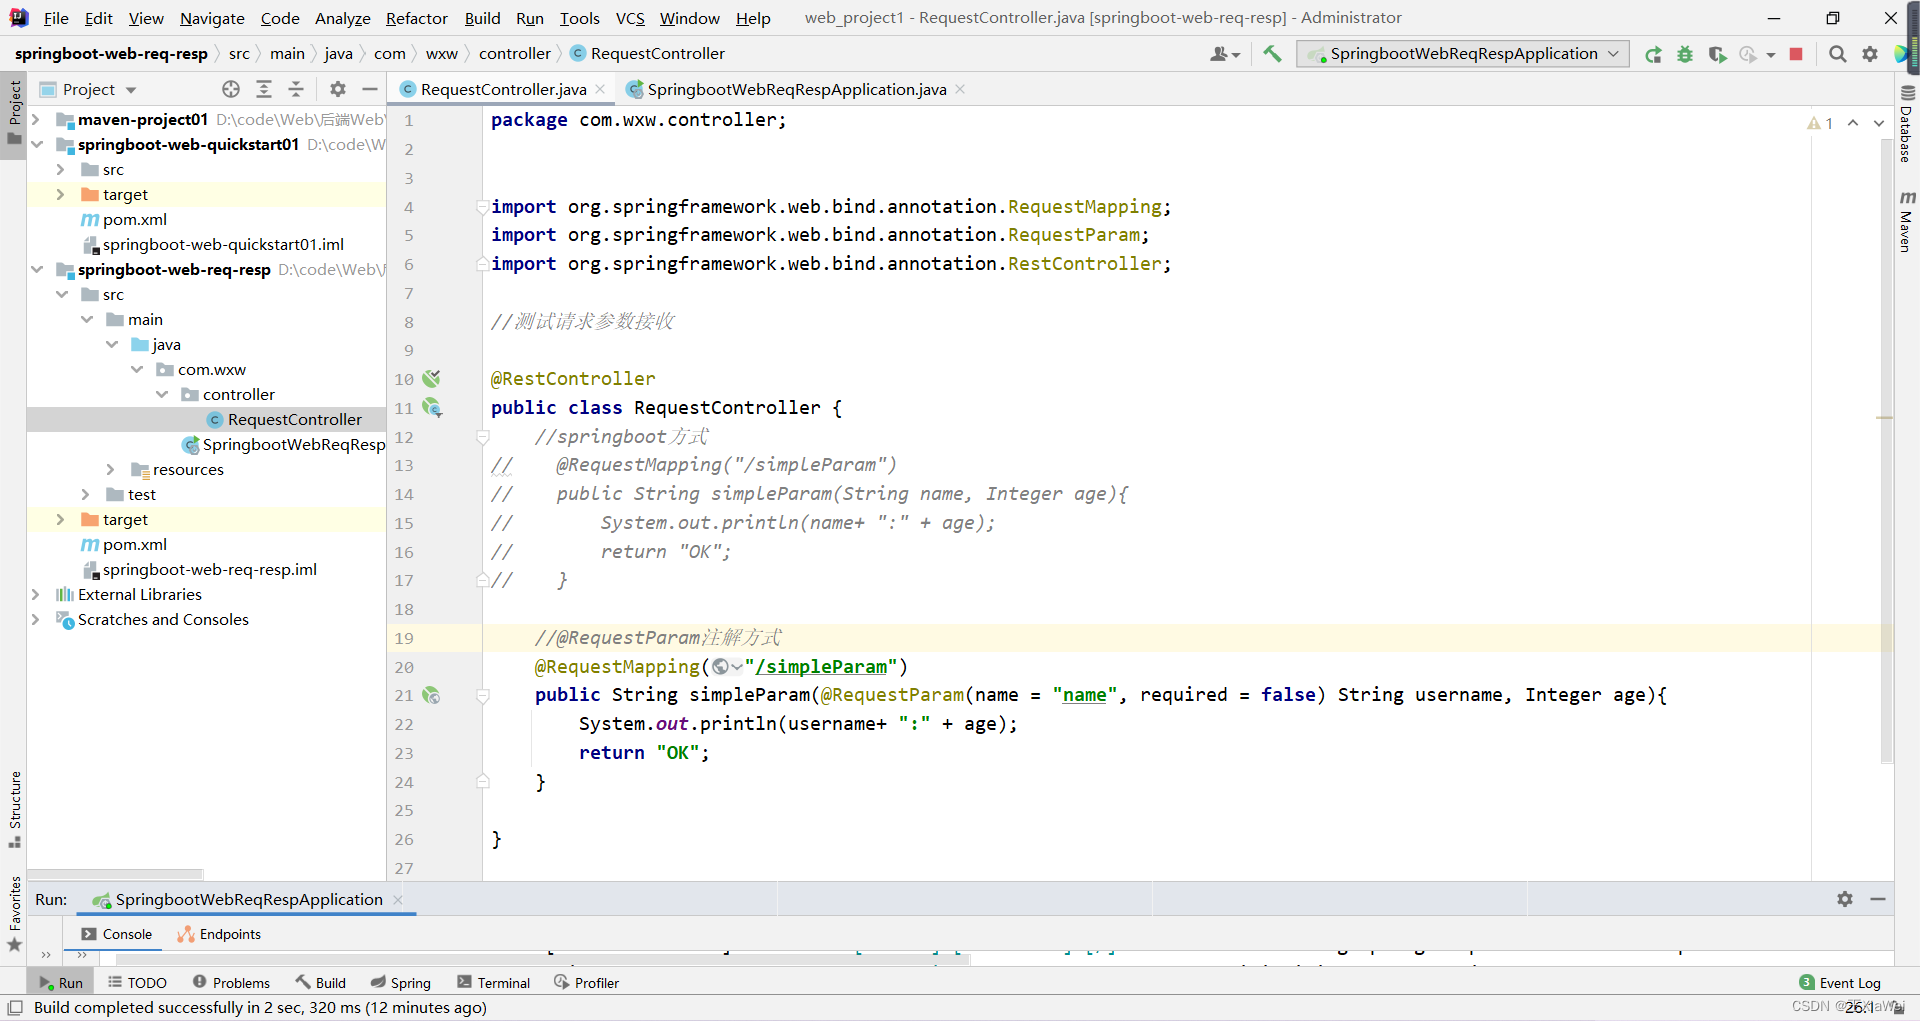This screenshot has height=1021, width=1920.
Task: Select pom.xml under springboot-web-req-resp
Action: pos(135,545)
